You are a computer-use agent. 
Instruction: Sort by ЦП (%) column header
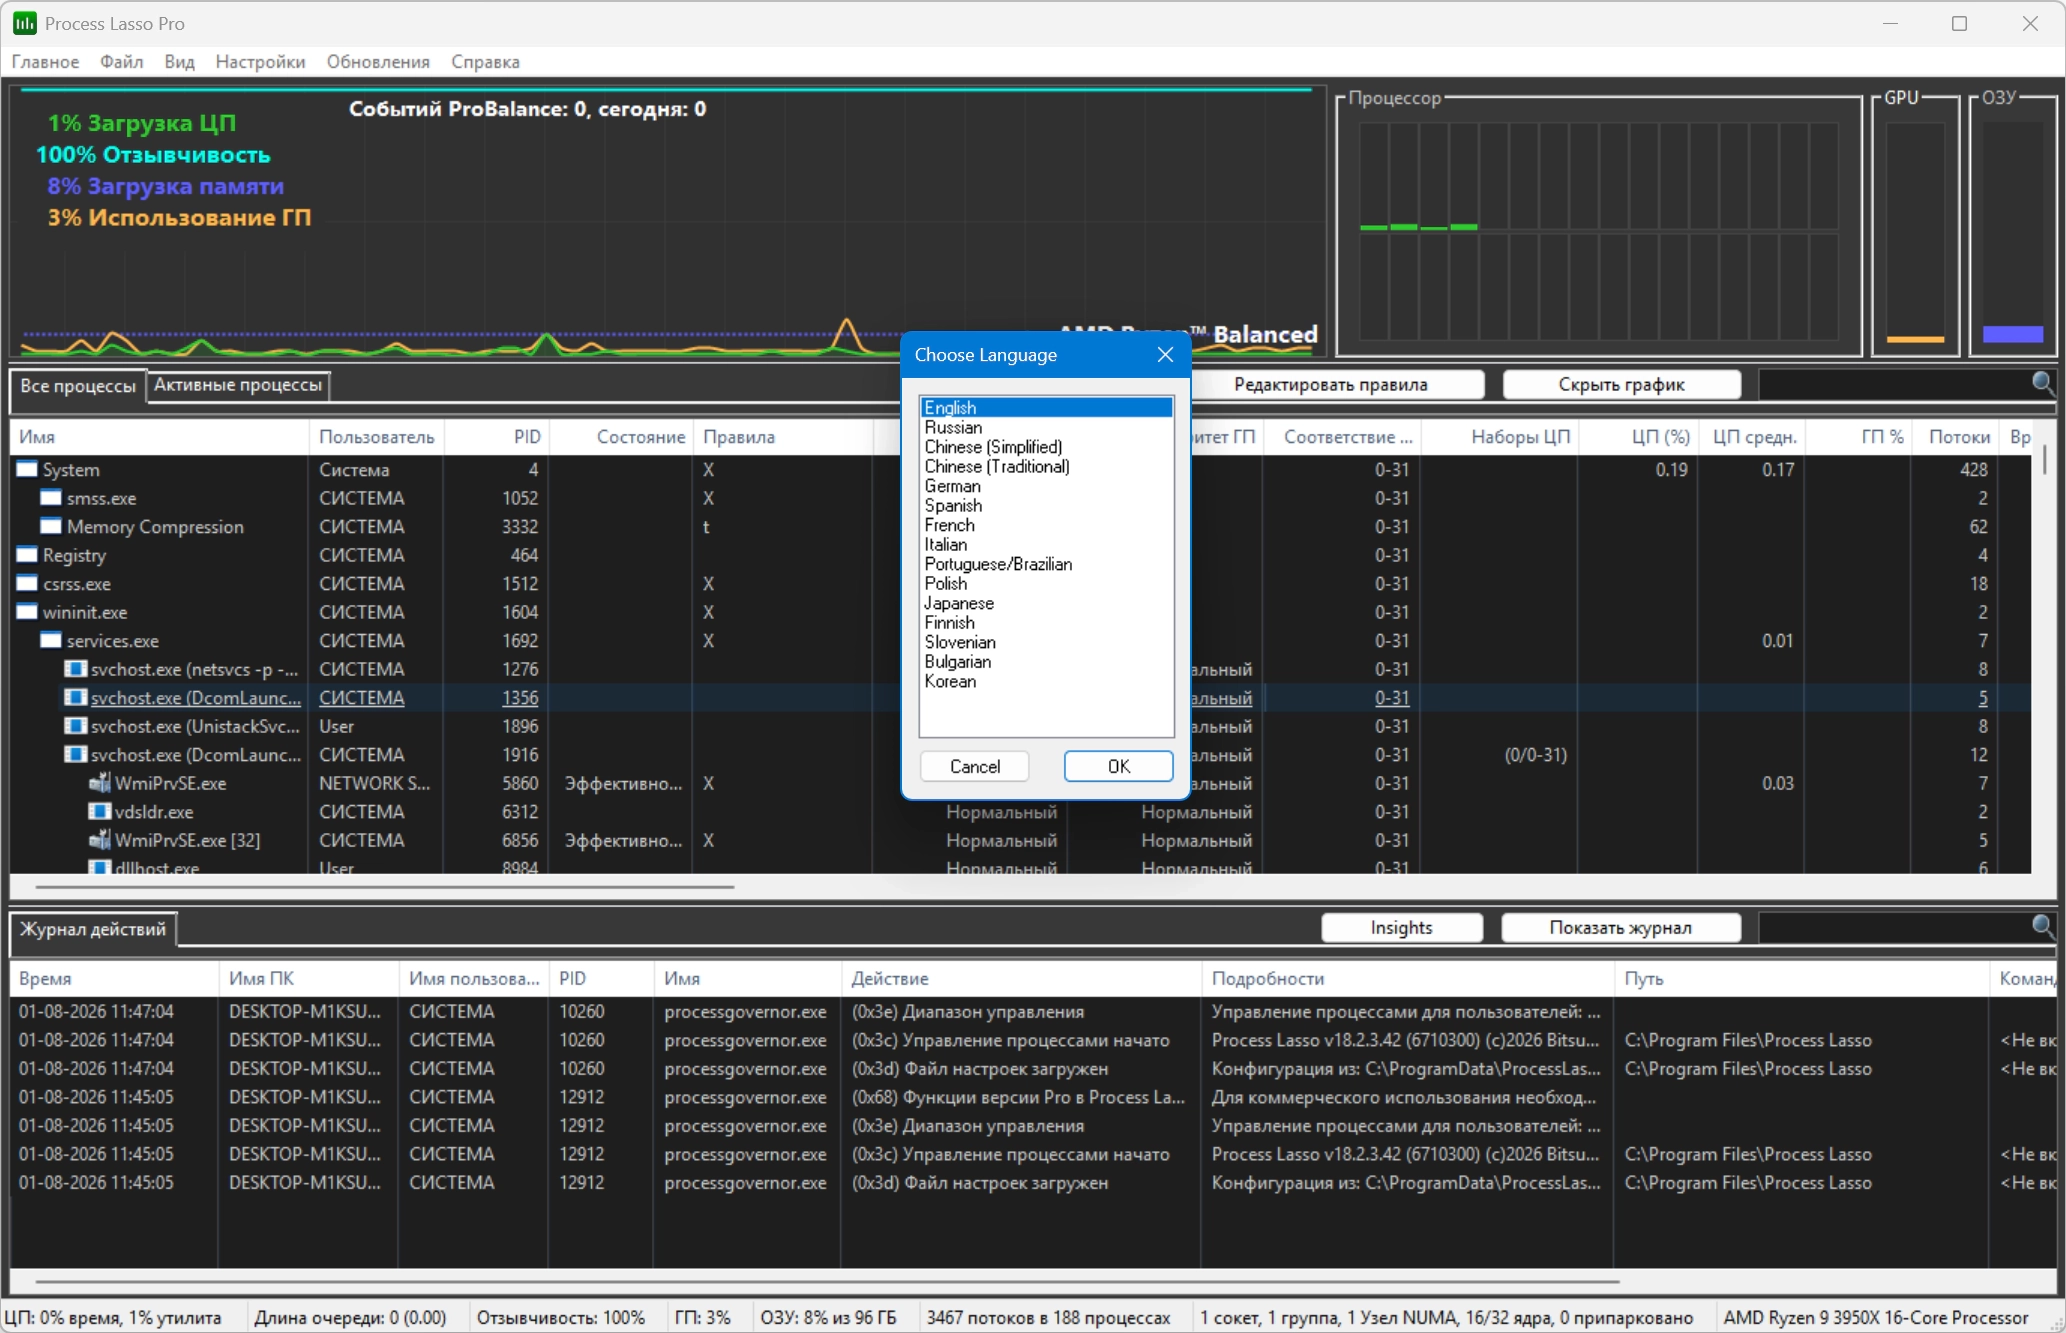(1638, 437)
